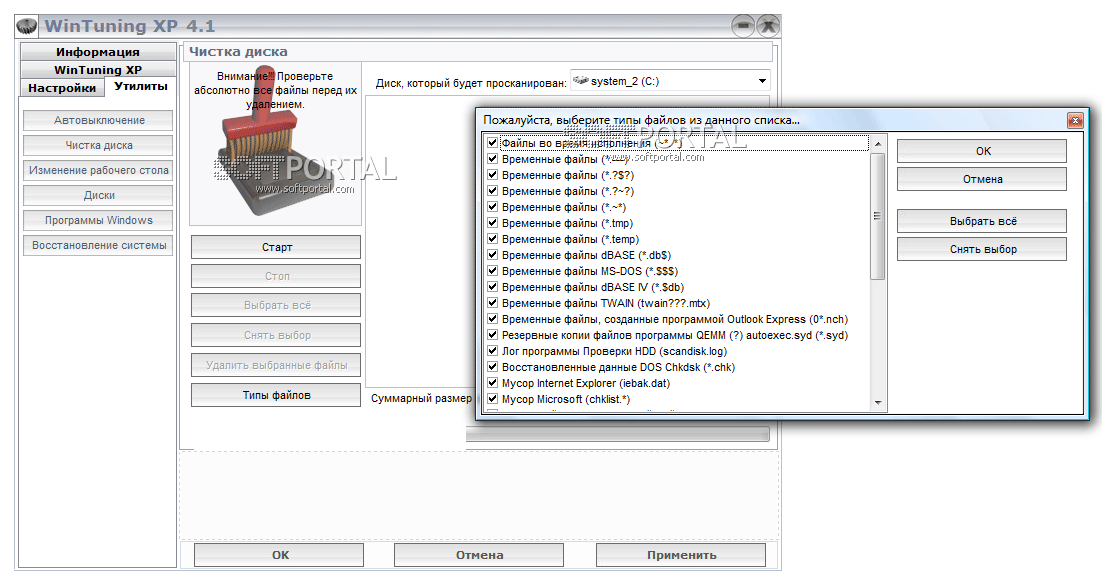Click the file types list scrollbar thumb
This screenshot has height=582, width=1102.
click(878, 216)
